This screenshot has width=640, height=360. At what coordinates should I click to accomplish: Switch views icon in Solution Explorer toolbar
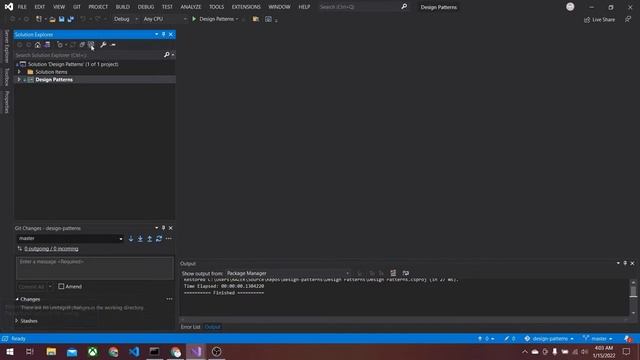tap(47, 44)
